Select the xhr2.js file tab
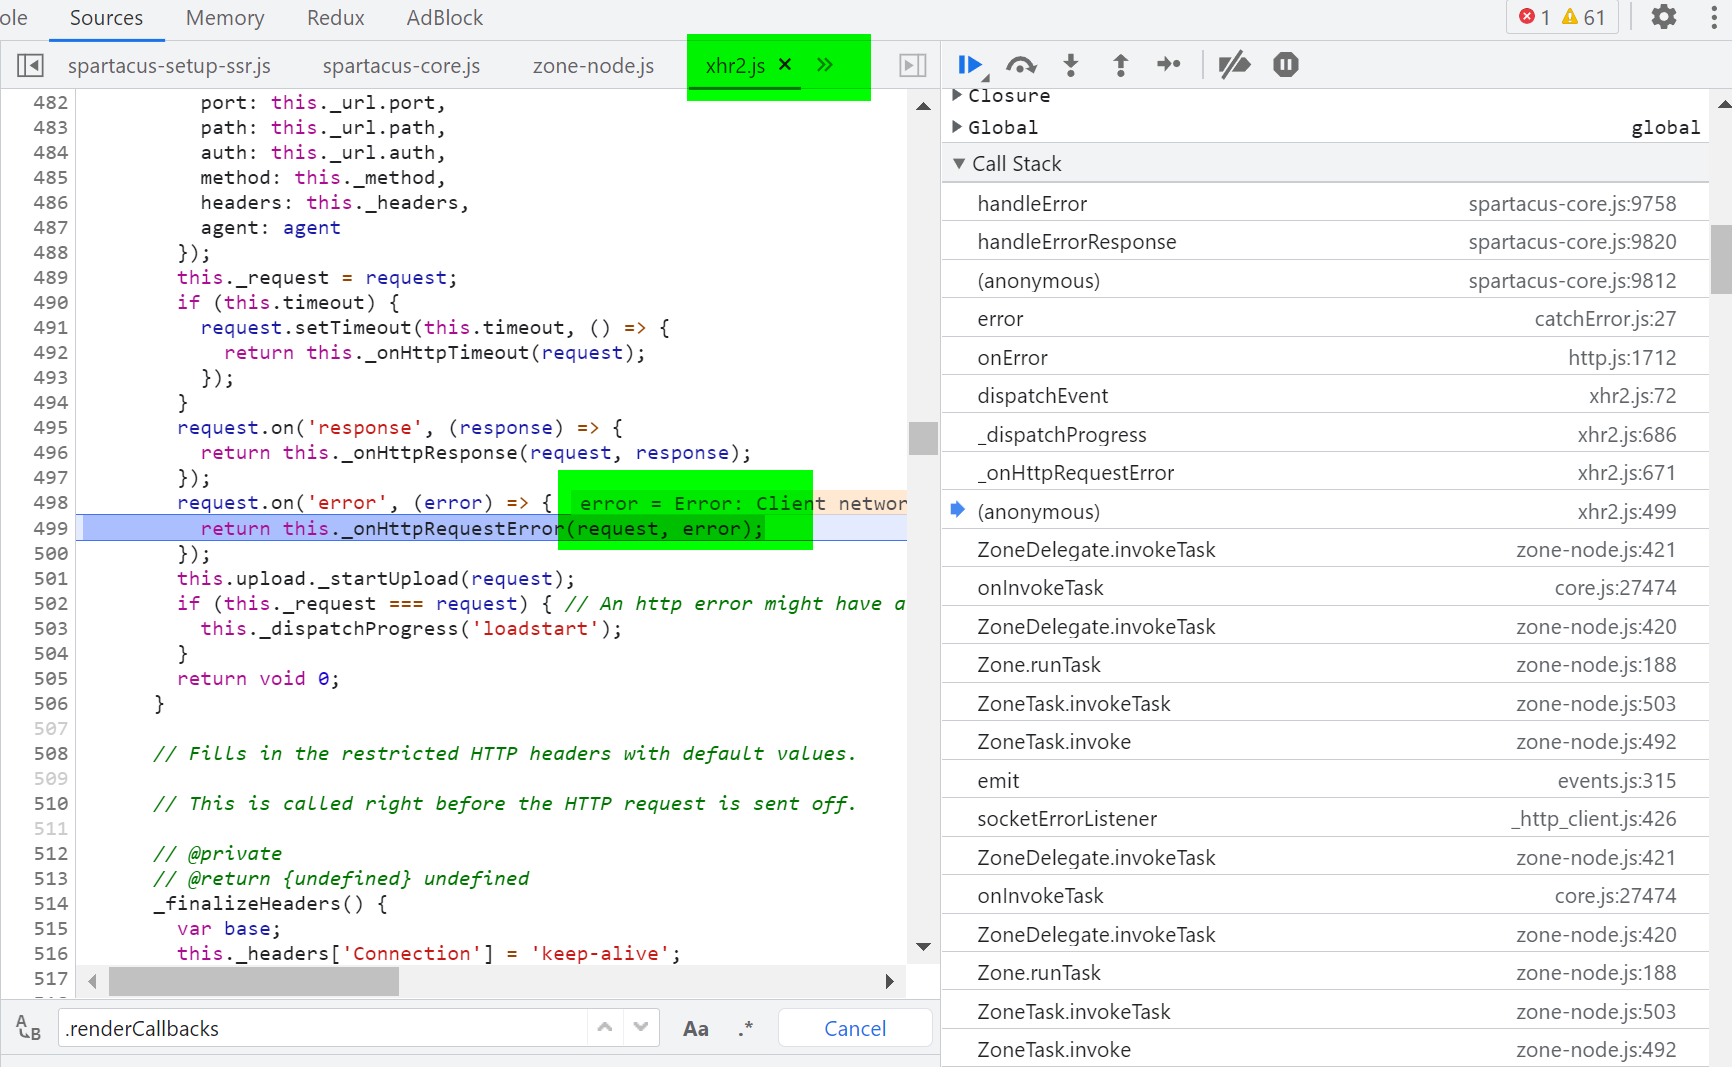This screenshot has height=1067, width=1732. point(735,66)
